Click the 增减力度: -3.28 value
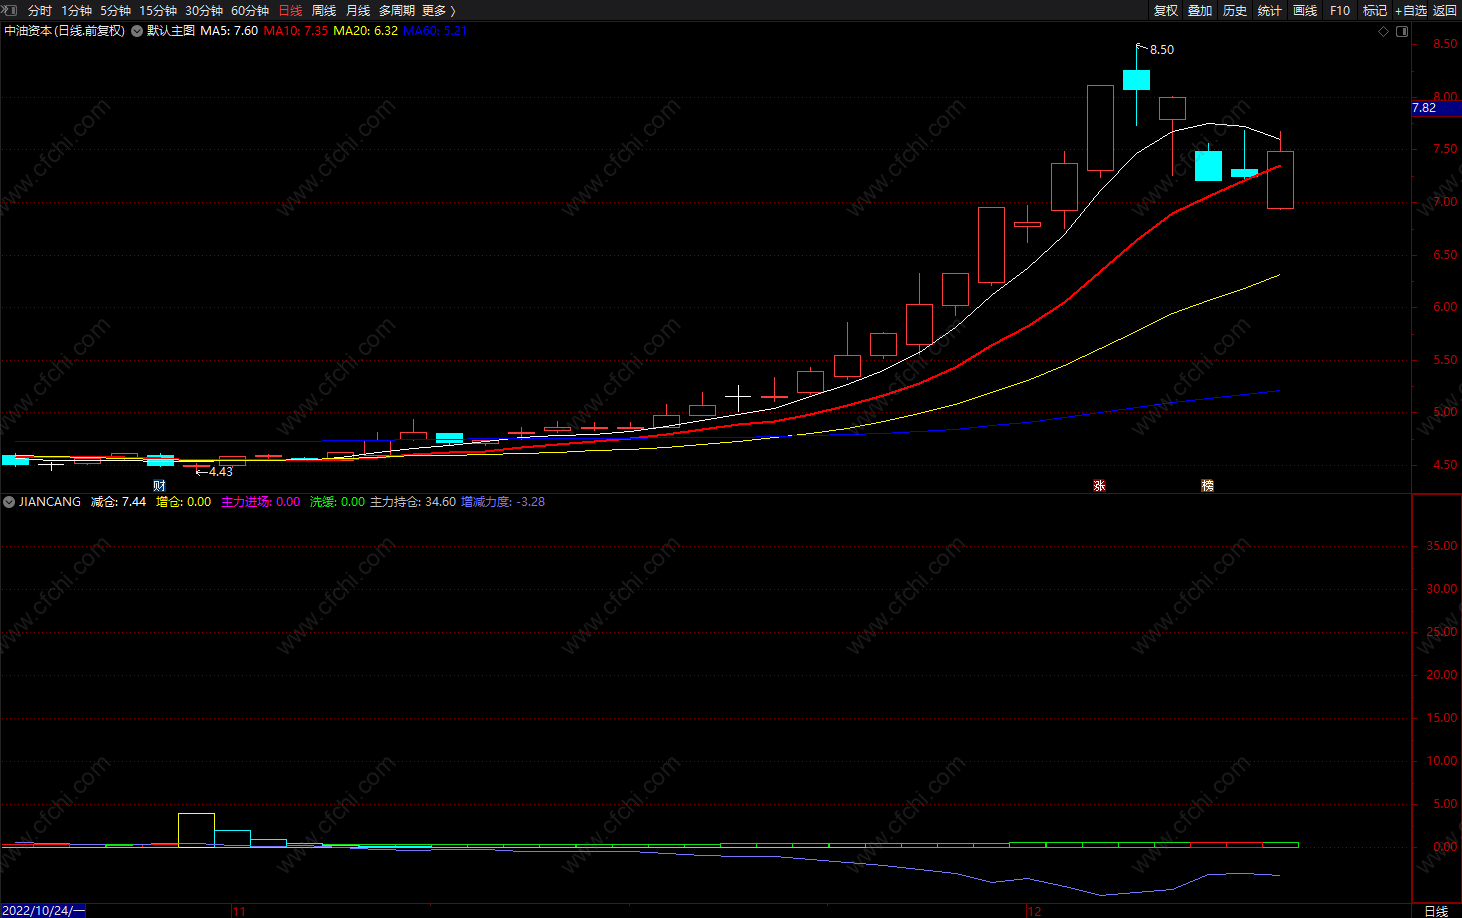The height and width of the screenshot is (918, 1462). 503,502
